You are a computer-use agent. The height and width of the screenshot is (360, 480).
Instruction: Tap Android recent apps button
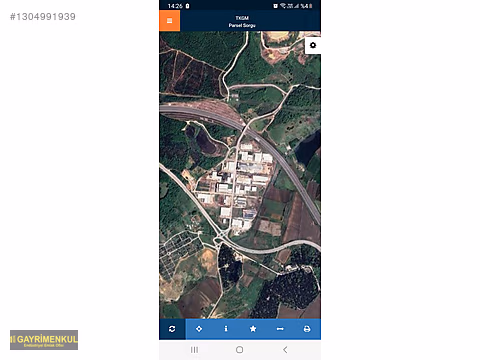[194, 350]
